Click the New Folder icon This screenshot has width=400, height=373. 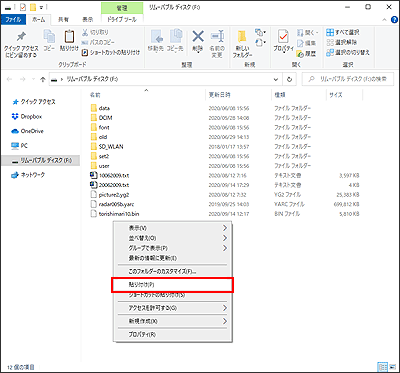pos(242,37)
